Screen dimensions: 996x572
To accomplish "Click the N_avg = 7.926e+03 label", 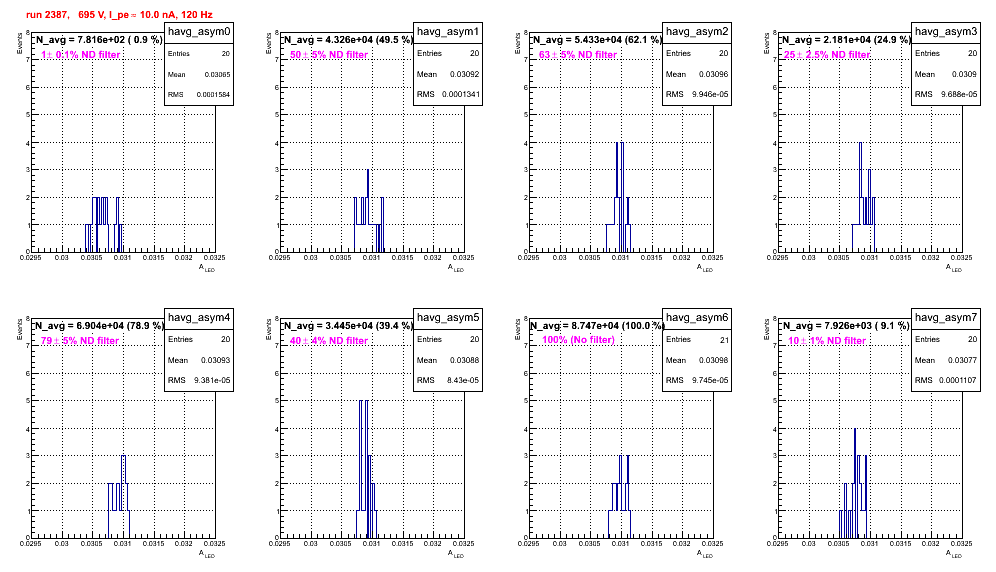I will click(x=846, y=325).
